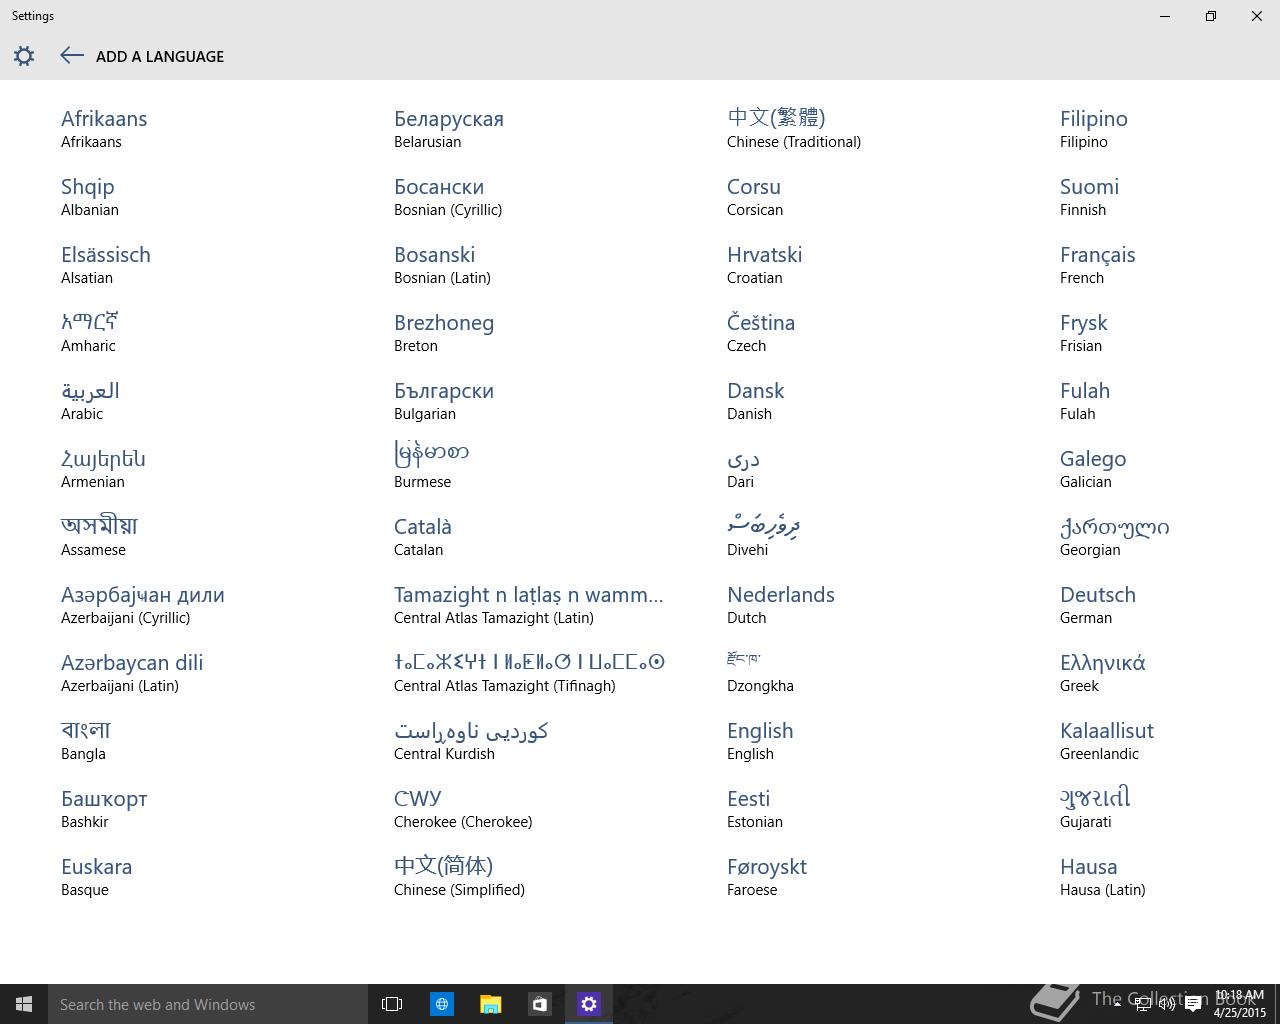This screenshot has height=1024, width=1280.
Task: Select the Dzongkha language entry
Action: [x=760, y=673]
